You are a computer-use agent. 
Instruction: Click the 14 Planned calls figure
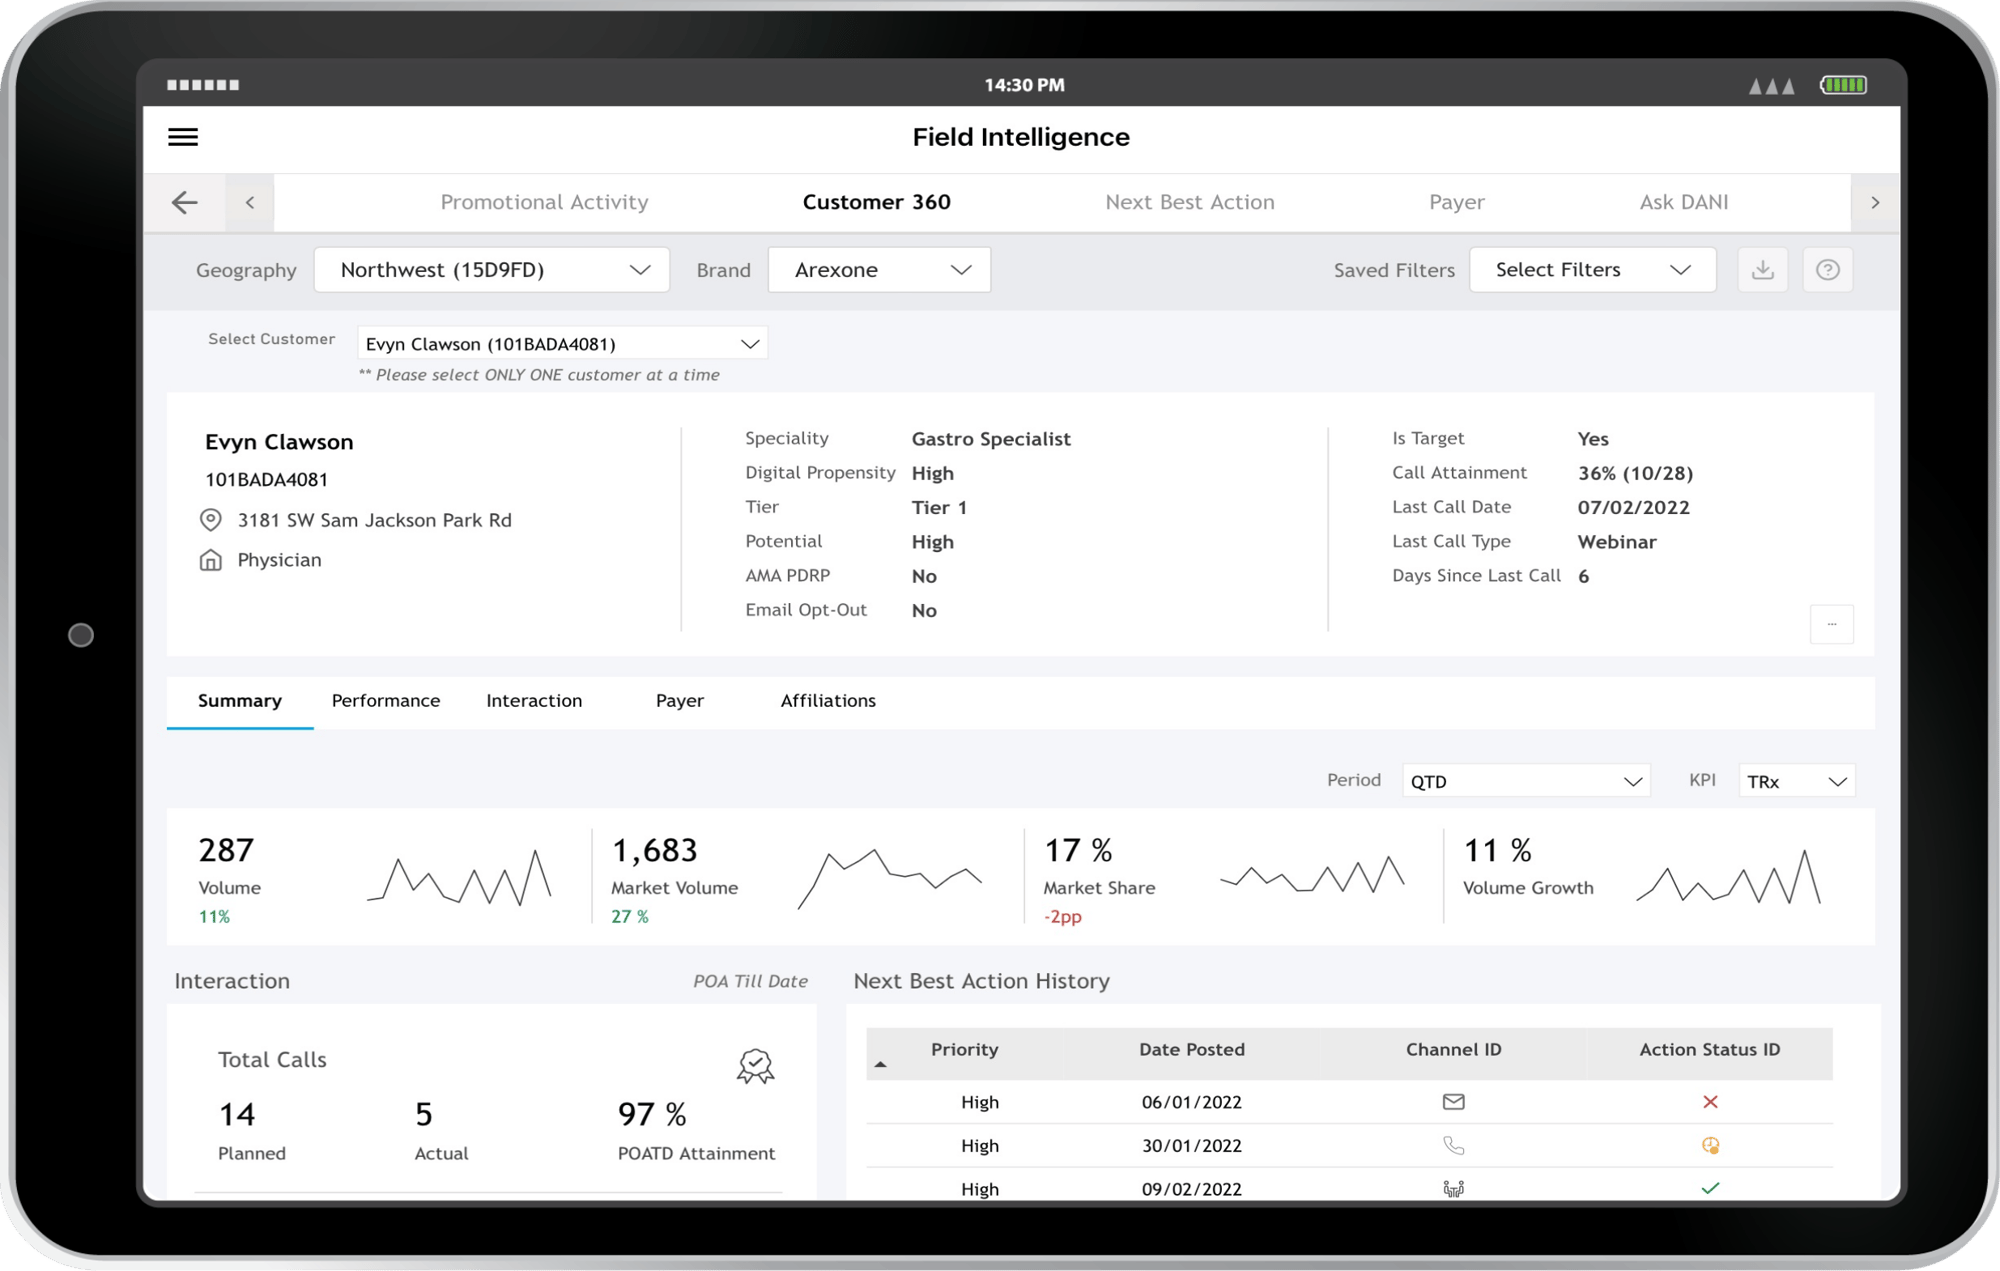tap(237, 1115)
